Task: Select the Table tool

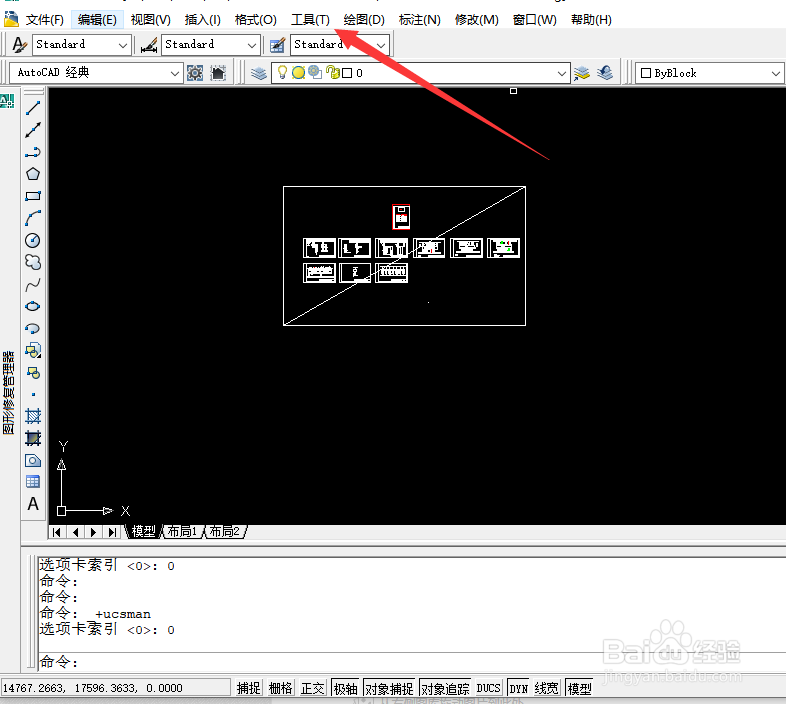Action: pos(33,482)
